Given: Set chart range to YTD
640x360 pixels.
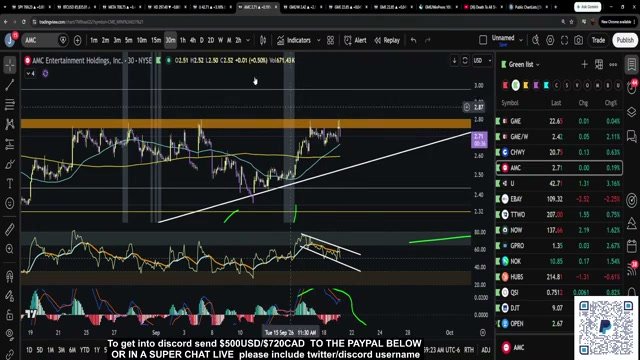Looking at the screenshot, I should click(x=84, y=350).
